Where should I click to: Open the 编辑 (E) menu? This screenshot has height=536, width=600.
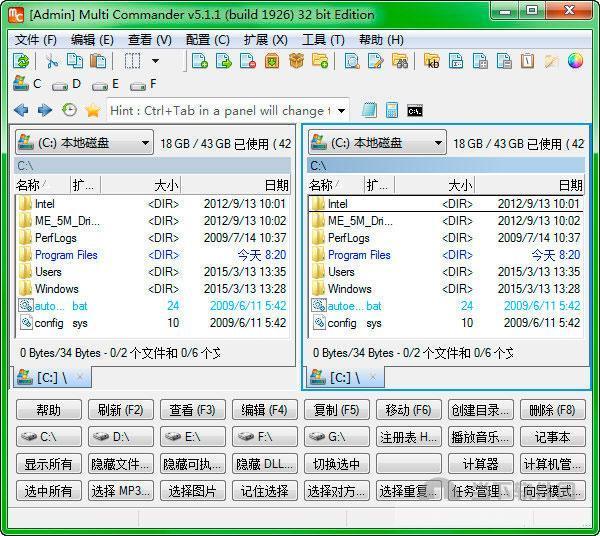(x=92, y=39)
